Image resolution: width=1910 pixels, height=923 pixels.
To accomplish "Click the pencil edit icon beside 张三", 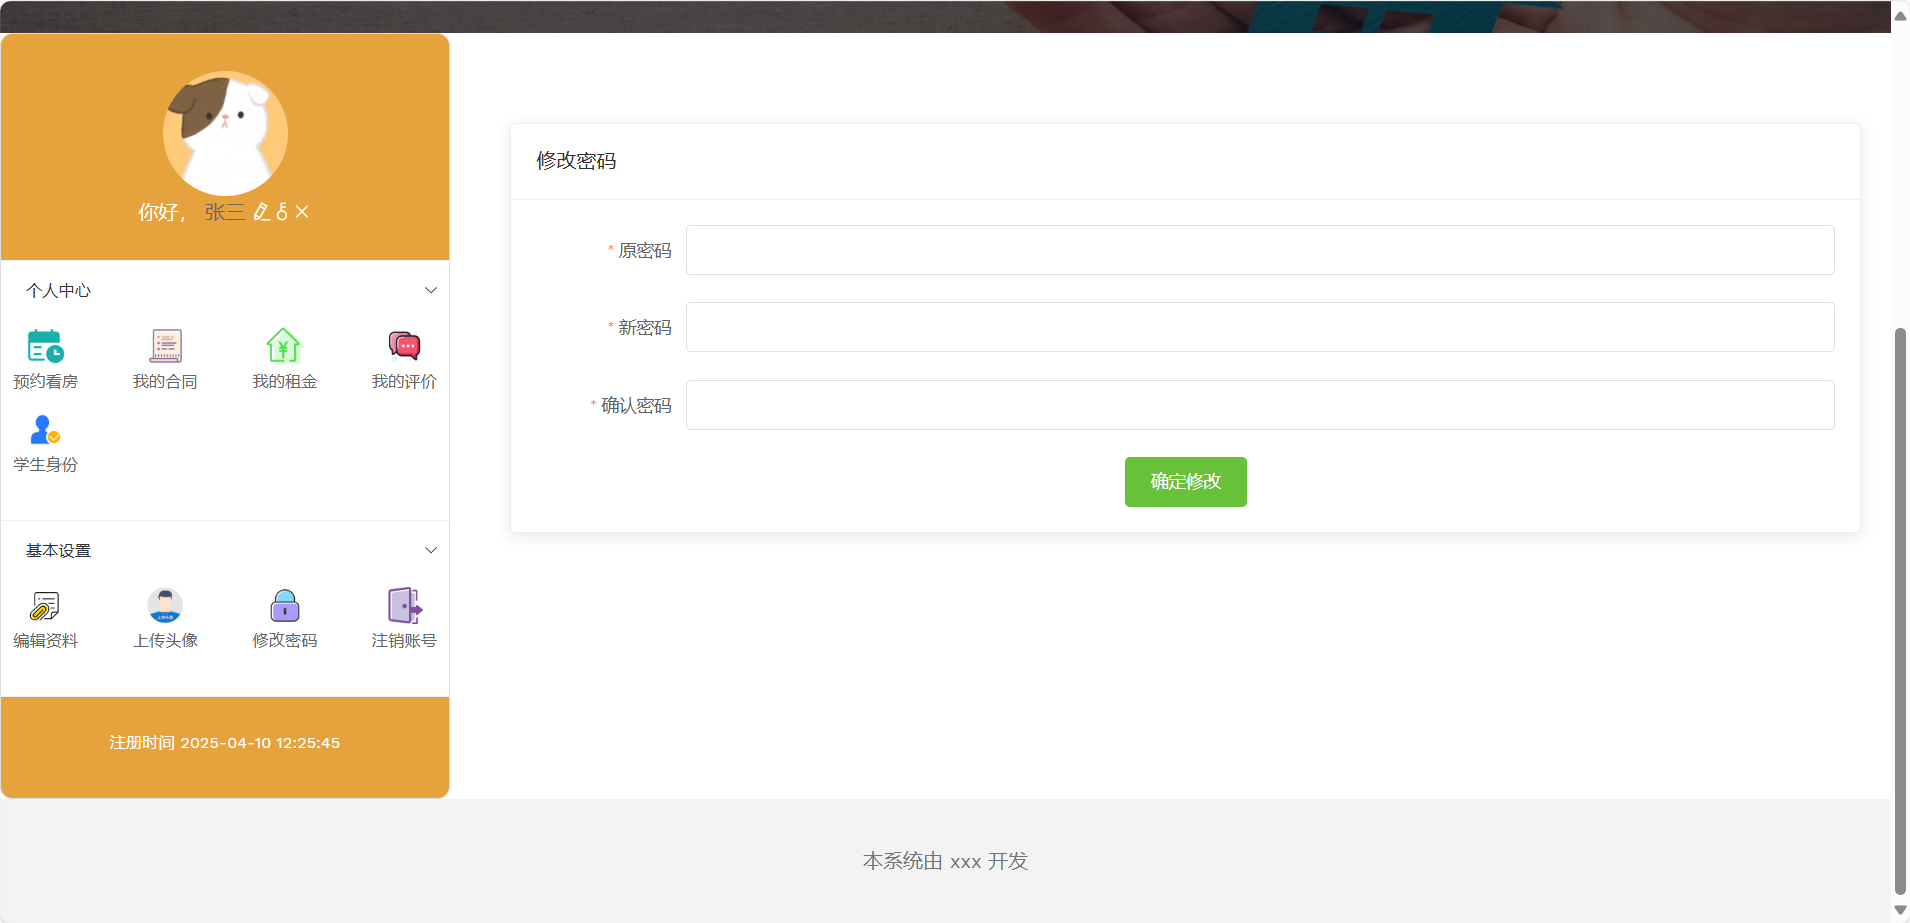I will click(x=261, y=212).
